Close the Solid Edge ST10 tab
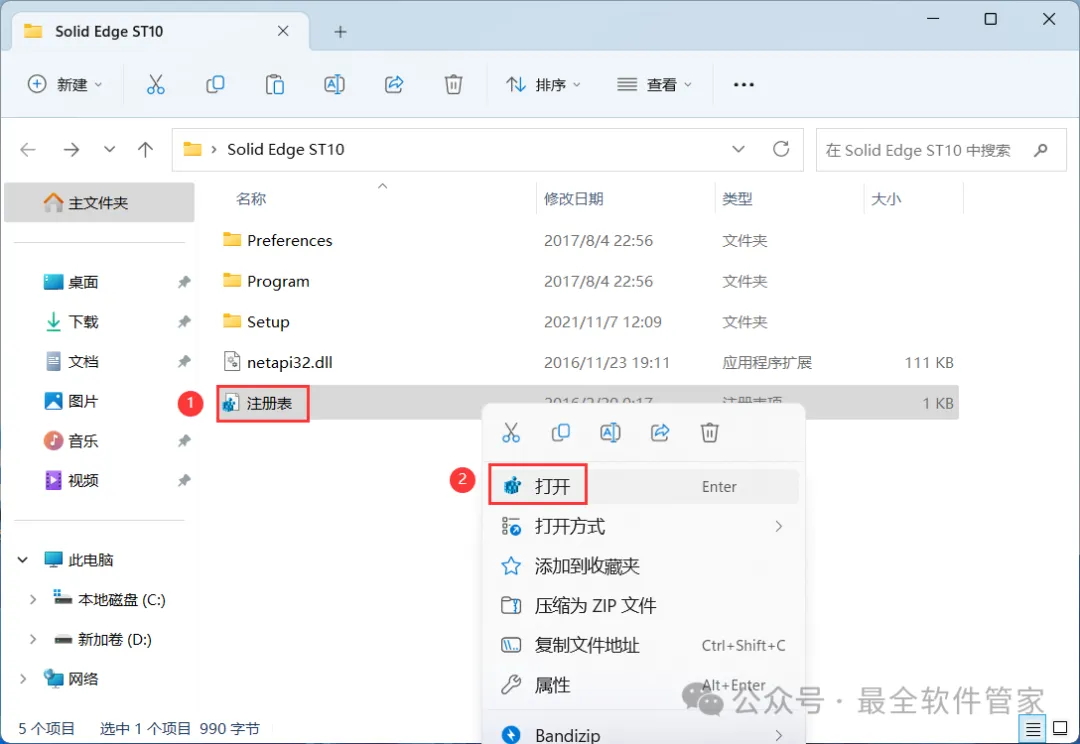Screen dimensions: 1080x744 click(x=283, y=31)
